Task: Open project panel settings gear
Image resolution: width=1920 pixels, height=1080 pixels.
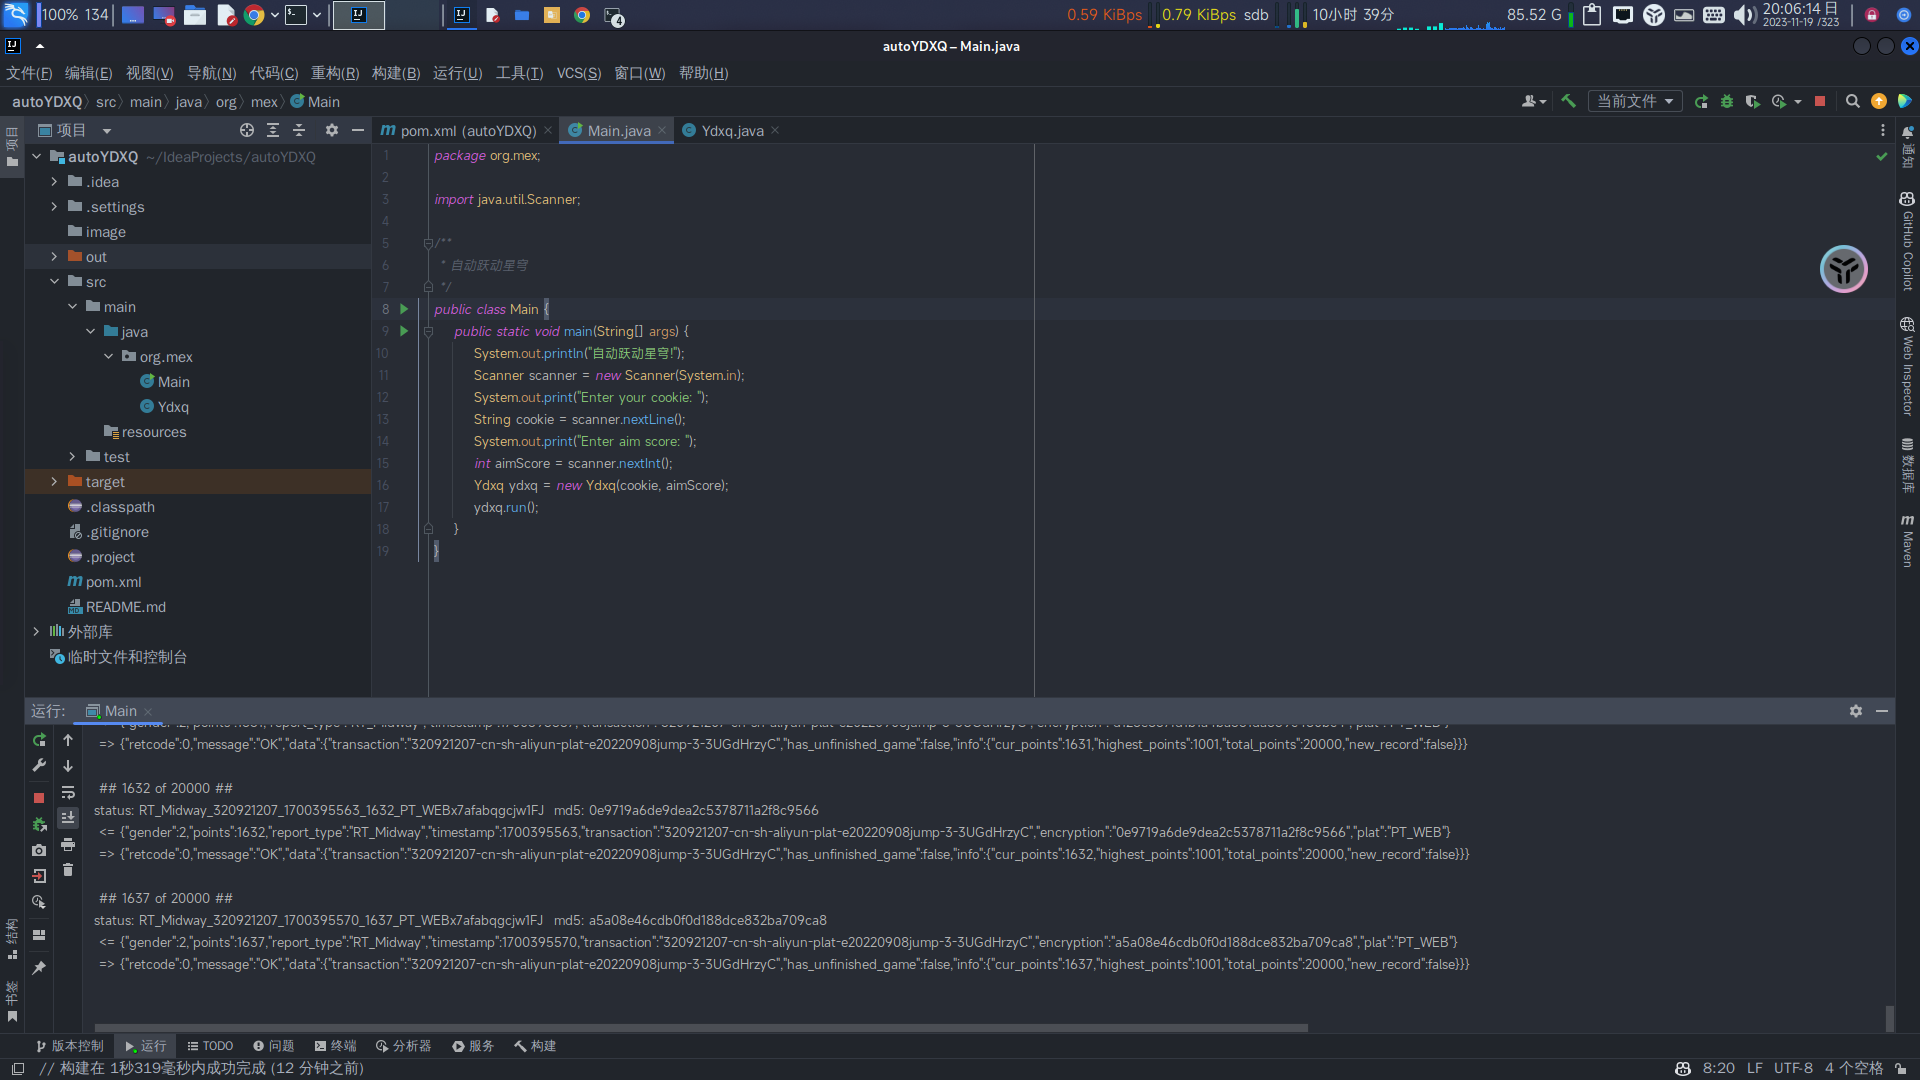Action: click(332, 130)
